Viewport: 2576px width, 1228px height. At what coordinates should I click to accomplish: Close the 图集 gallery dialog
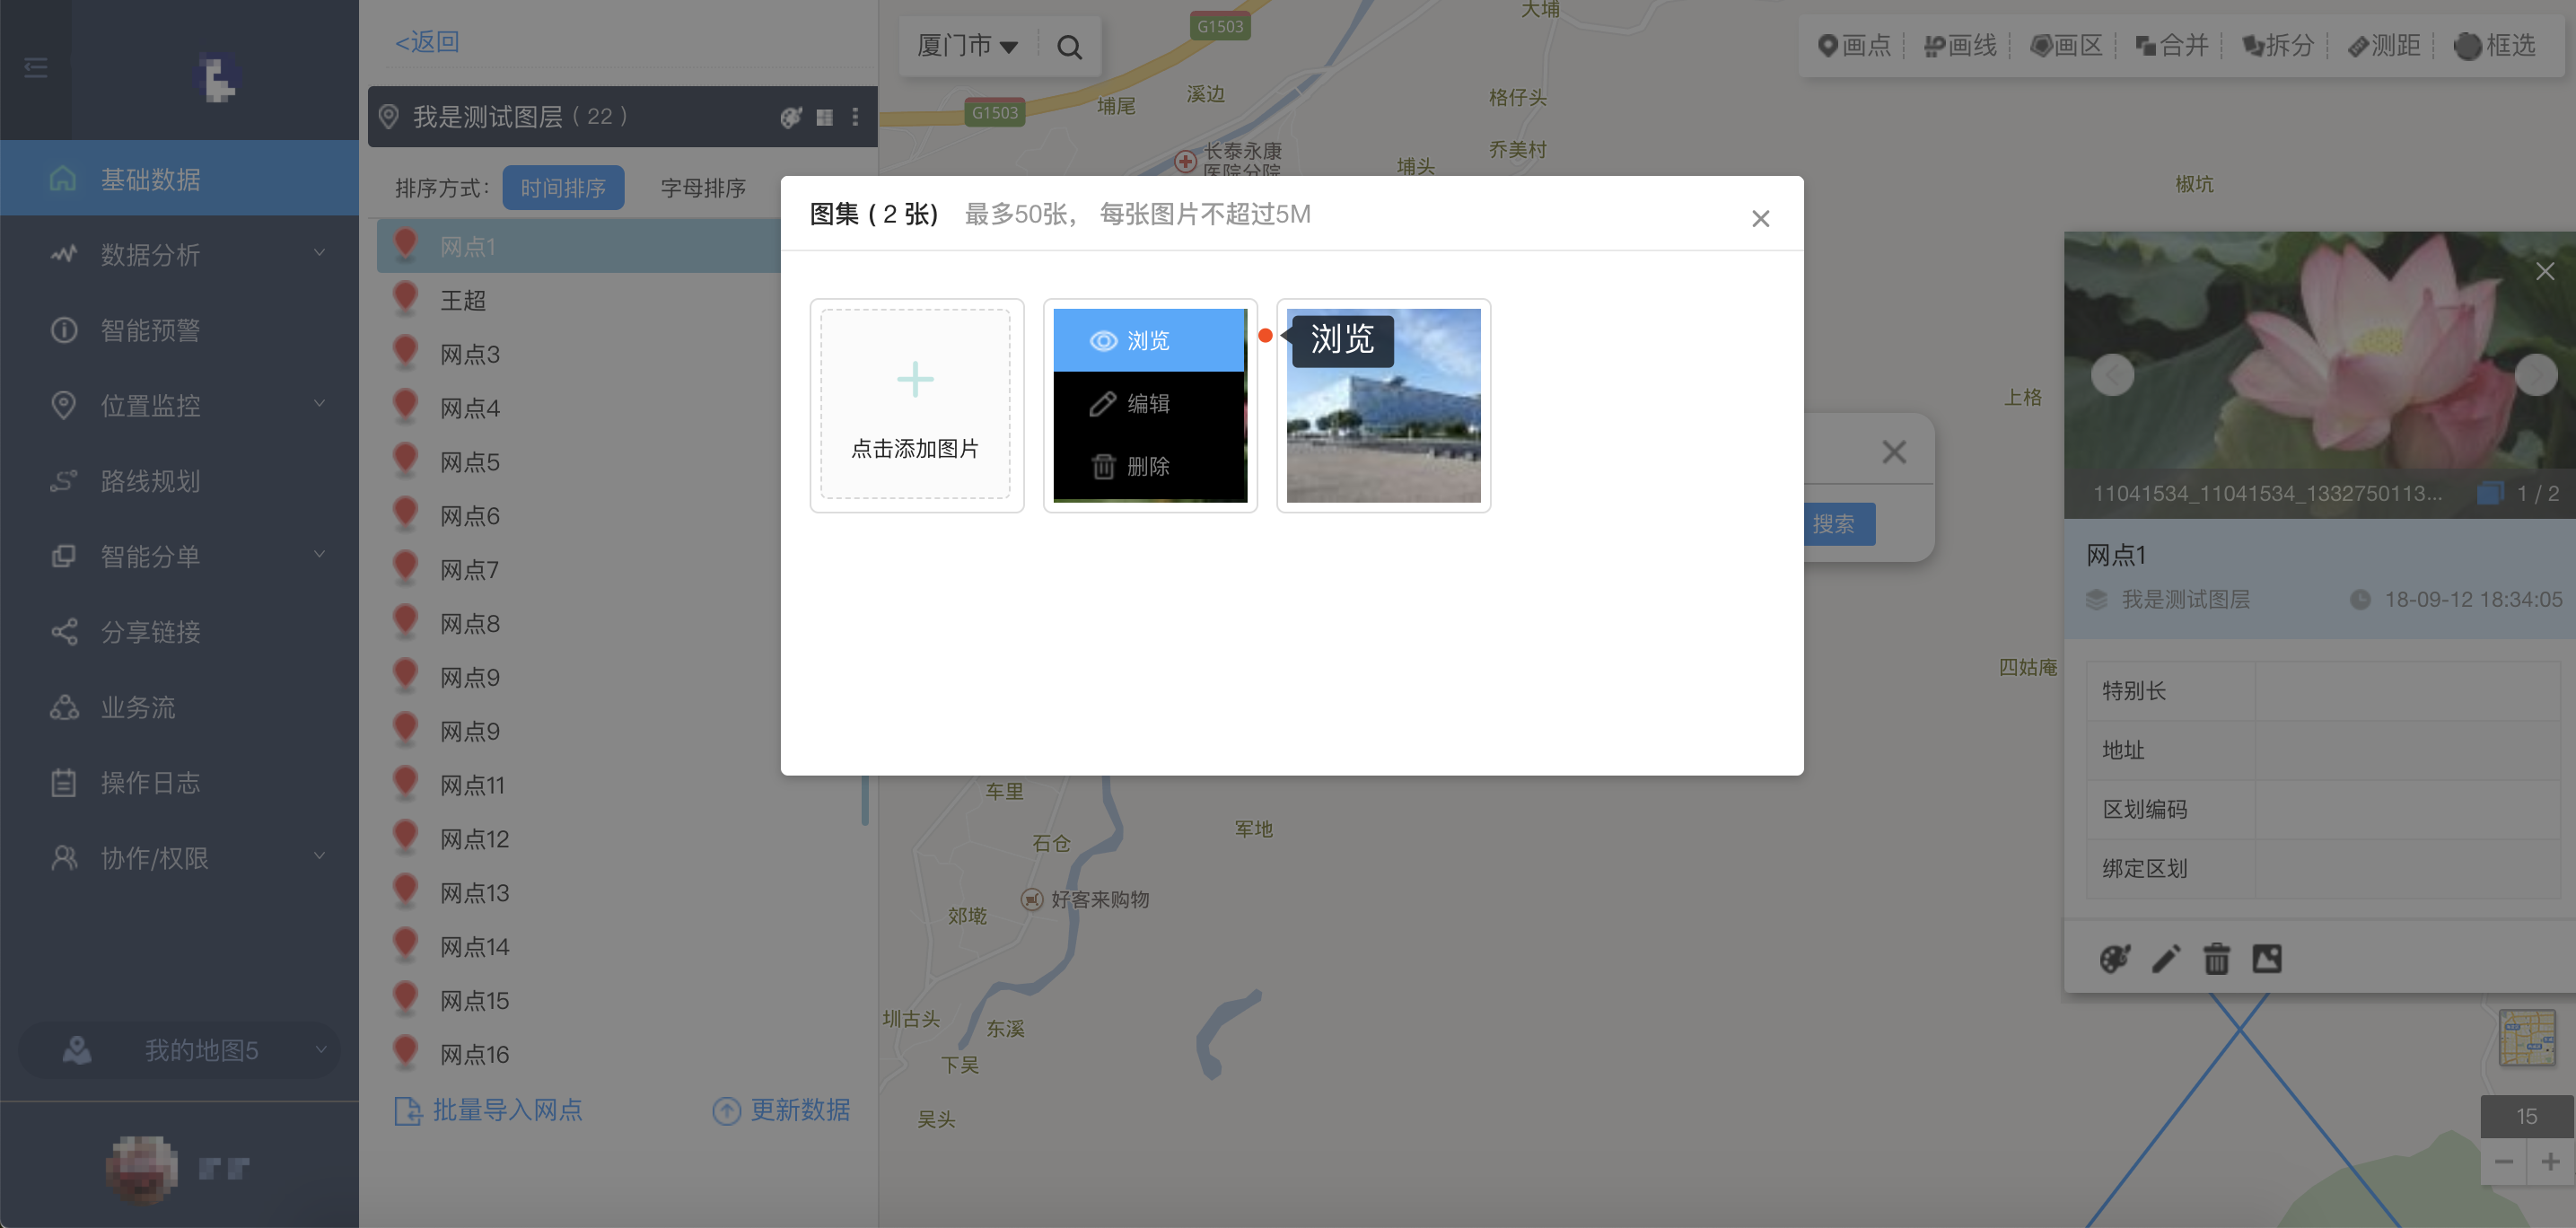(1761, 218)
